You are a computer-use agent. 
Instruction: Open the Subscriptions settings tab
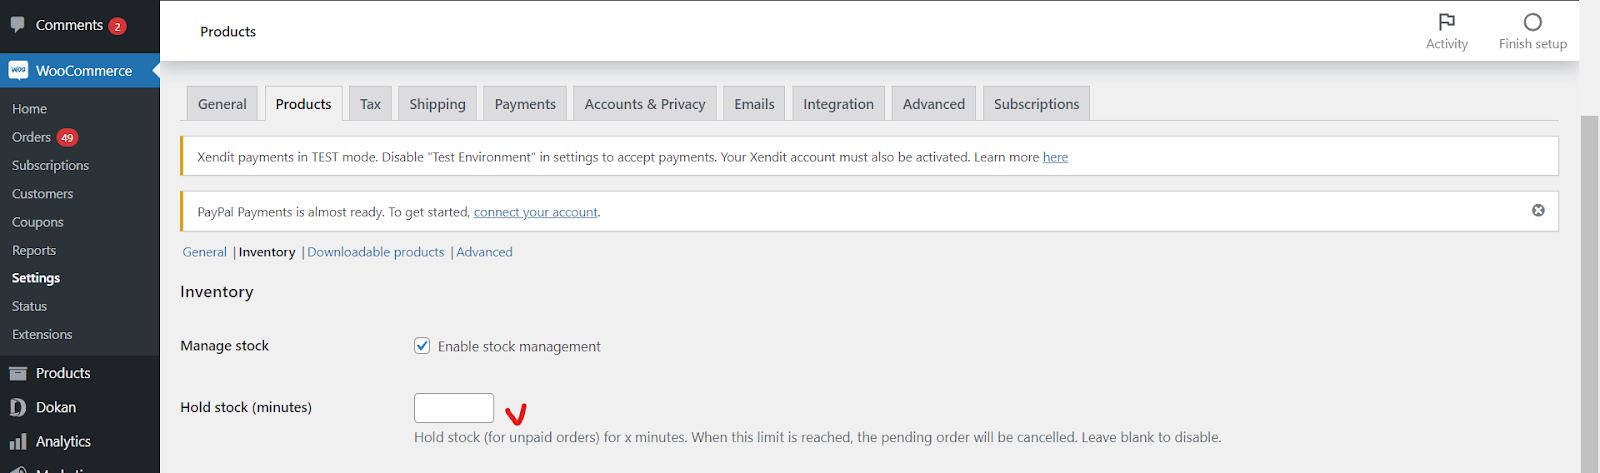tap(1036, 104)
